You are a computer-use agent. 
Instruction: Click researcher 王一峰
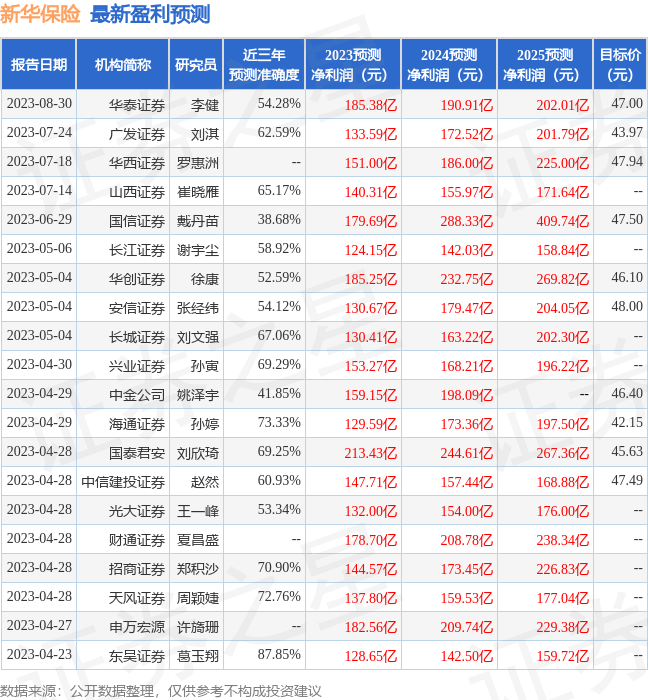coord(198,512)
